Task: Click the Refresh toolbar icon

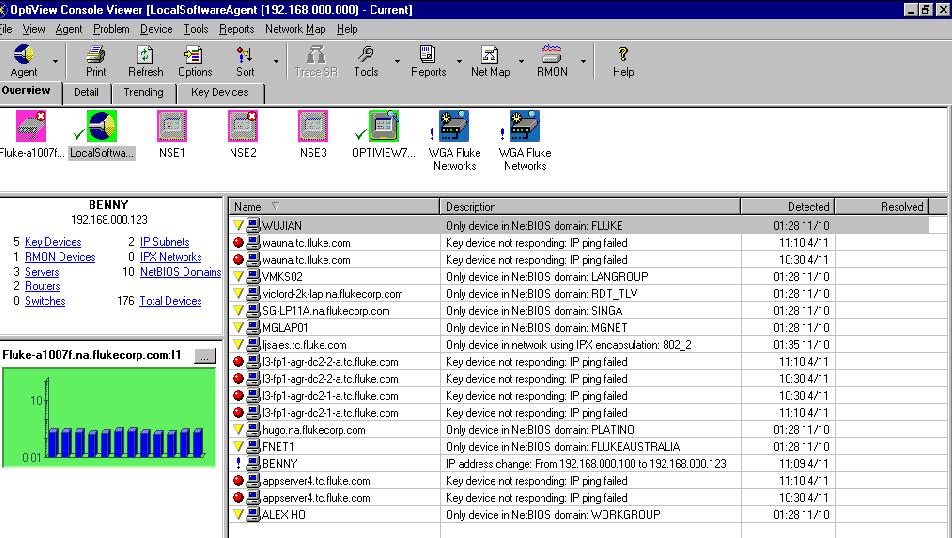Action: 146,55
